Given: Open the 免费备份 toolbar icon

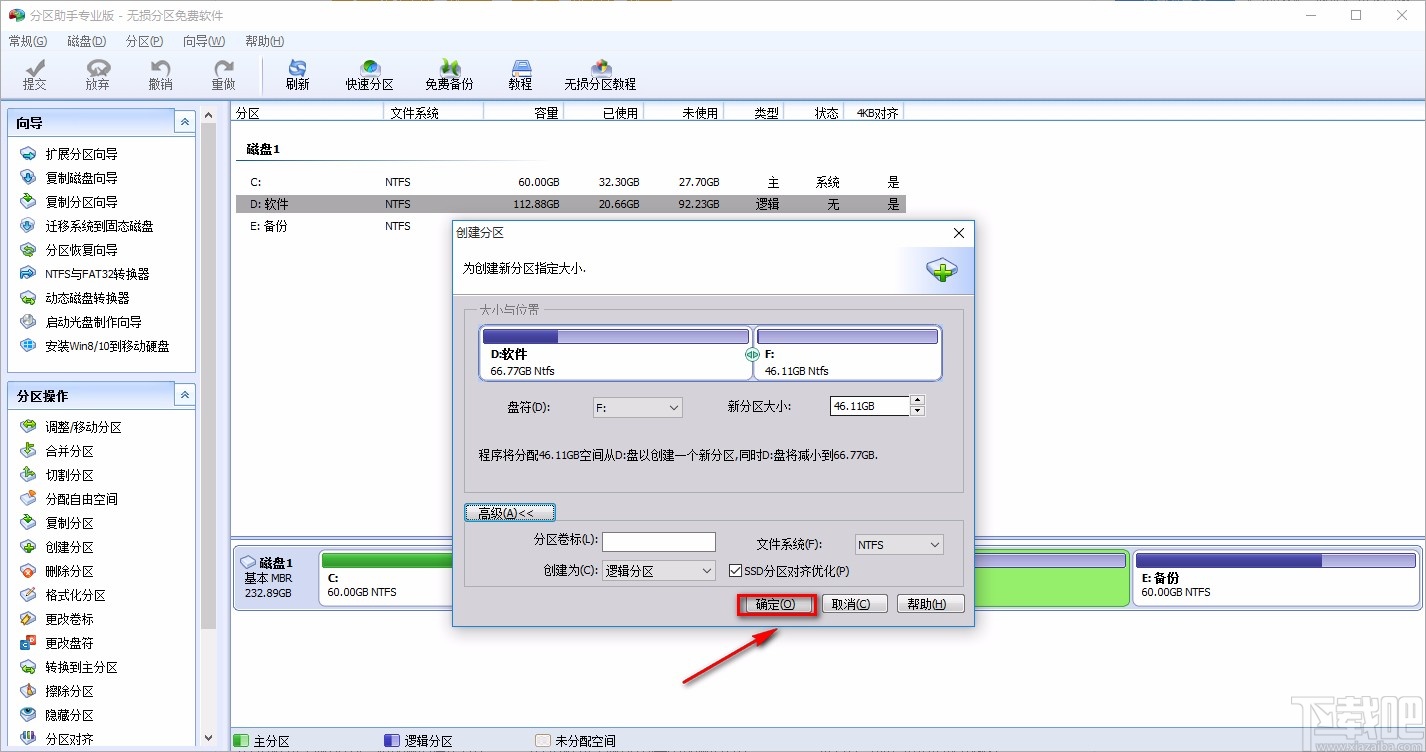Looking at the screenshot, I should point(449,74).
